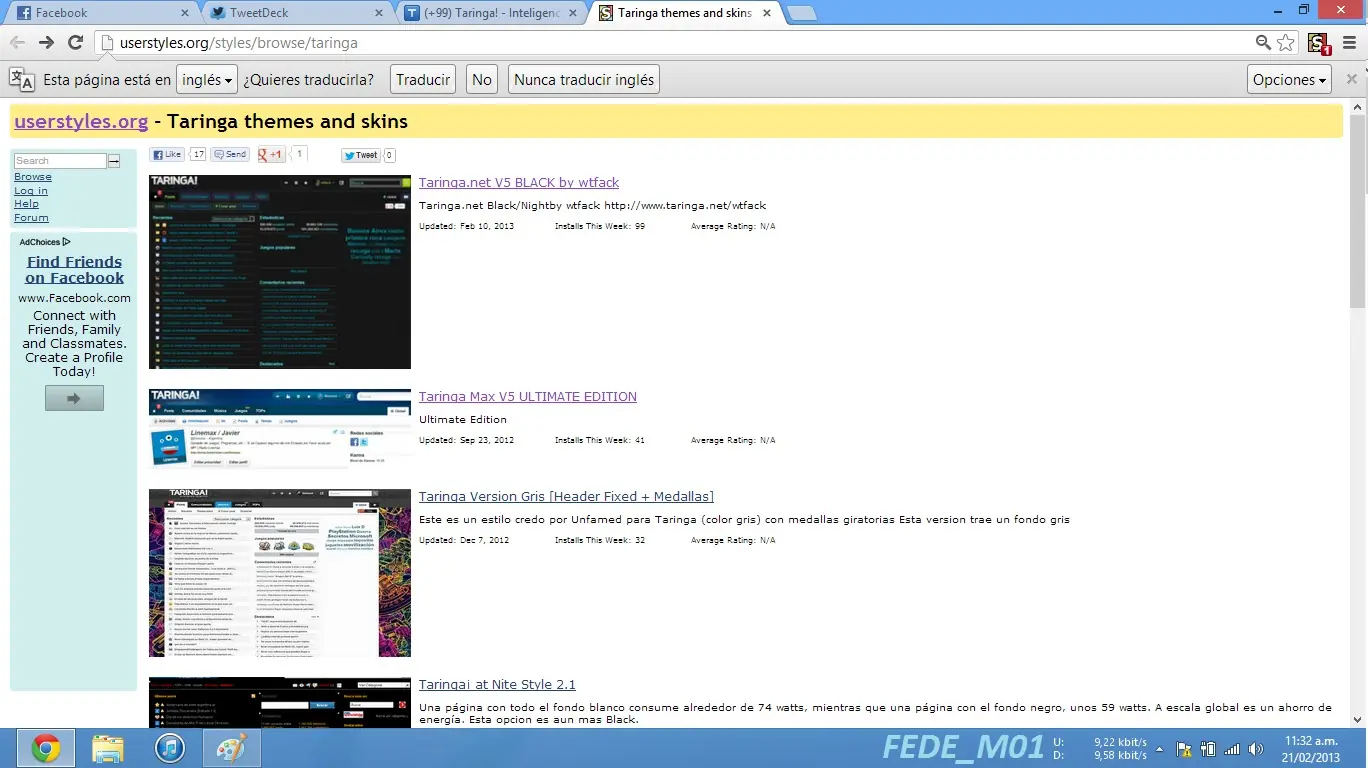Open Paint from the taskbar
The width and height of the screenshot is (1368, 768).
(x=232, y=748)
